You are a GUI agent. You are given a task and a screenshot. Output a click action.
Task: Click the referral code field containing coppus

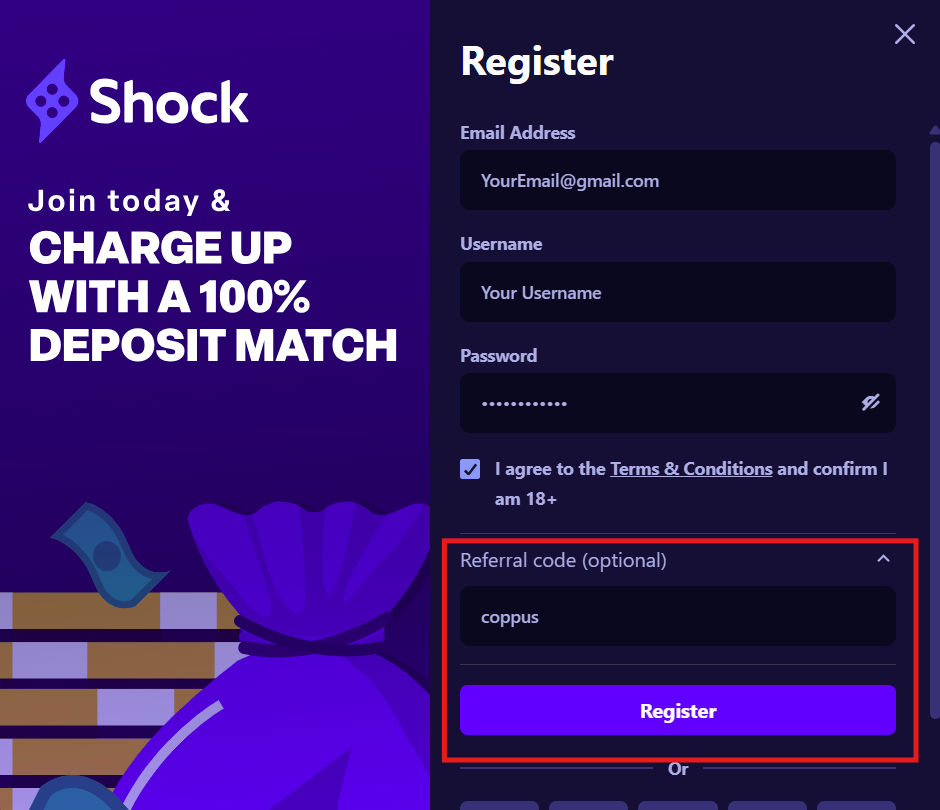[x=677, y=617]
